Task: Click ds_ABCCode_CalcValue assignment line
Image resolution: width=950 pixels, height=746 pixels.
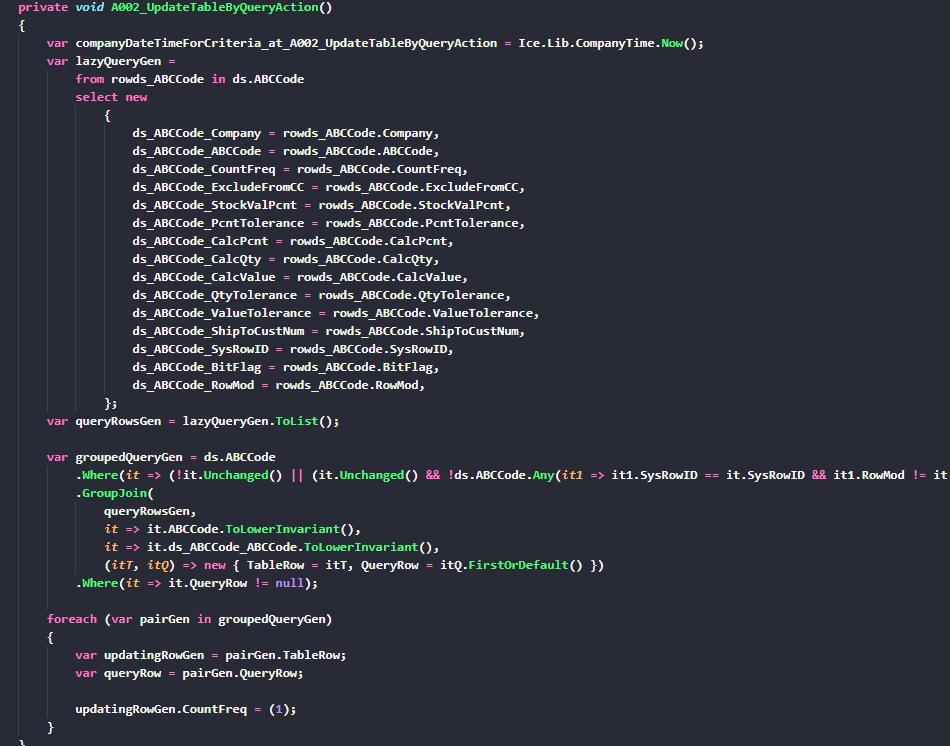Action: [x=300, y=277]
